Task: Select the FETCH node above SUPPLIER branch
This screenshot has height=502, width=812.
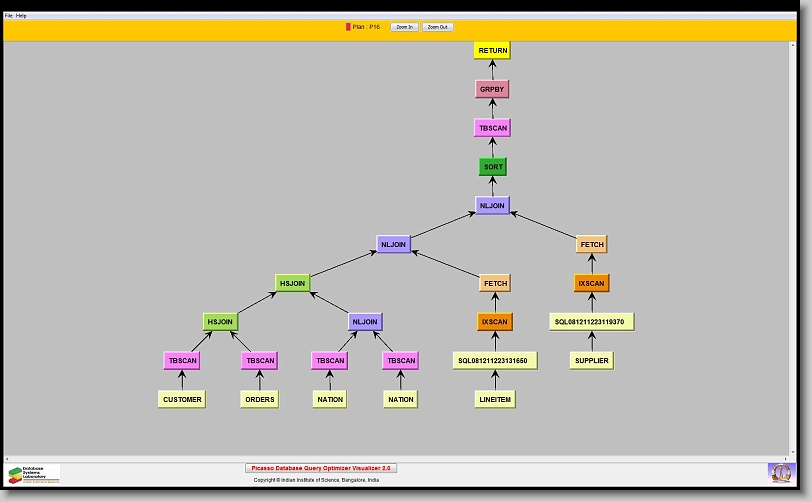Action: [x=591, y=244]
